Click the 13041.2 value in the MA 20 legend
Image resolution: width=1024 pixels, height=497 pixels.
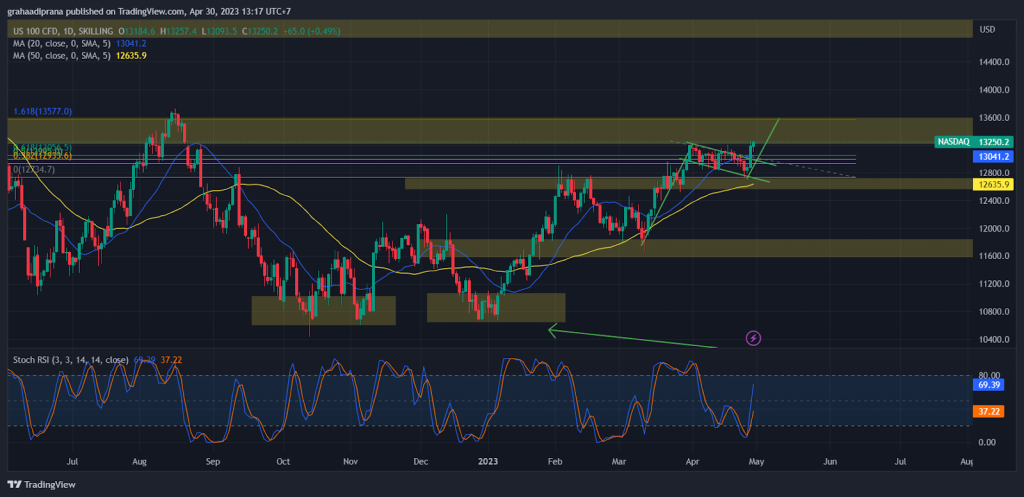click(x=131, y=43)
